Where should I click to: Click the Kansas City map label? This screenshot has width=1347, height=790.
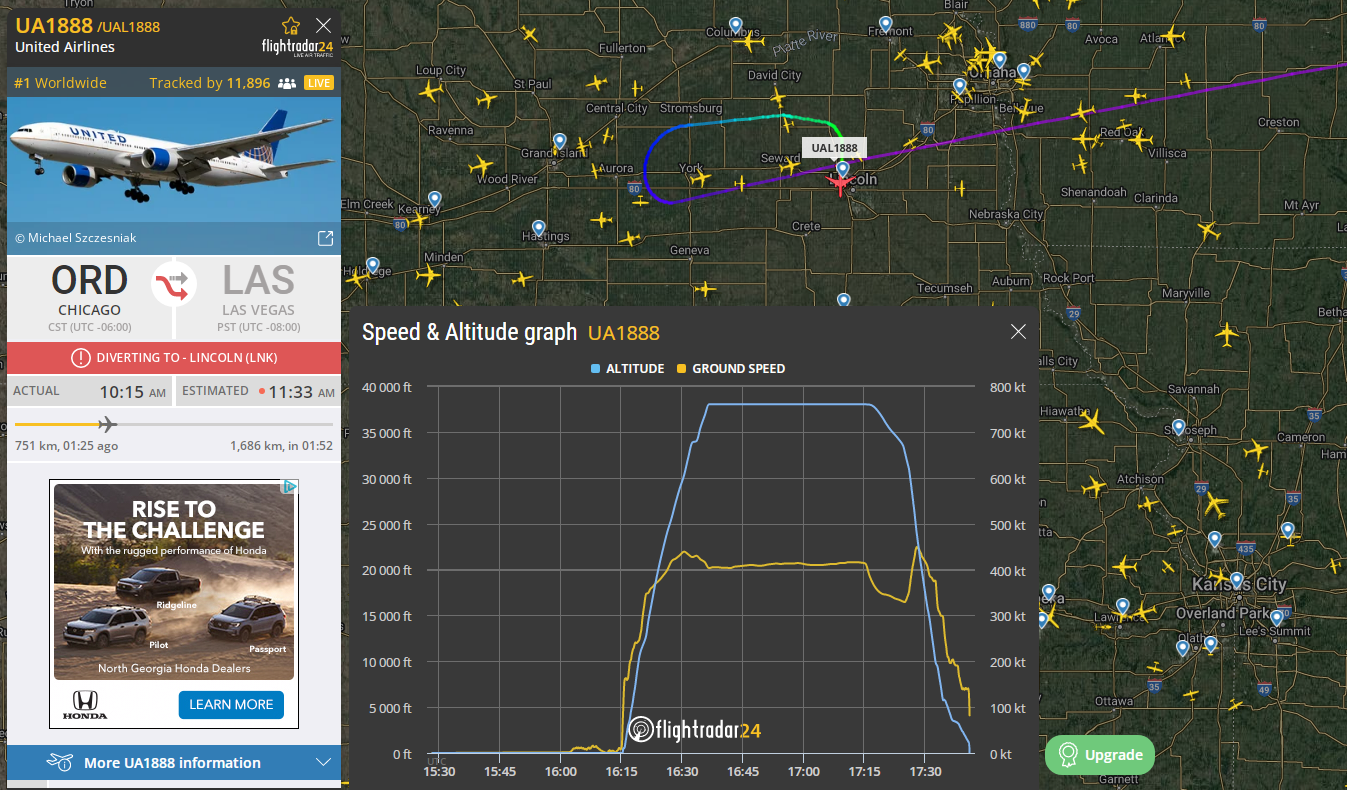coord(1238,584)
